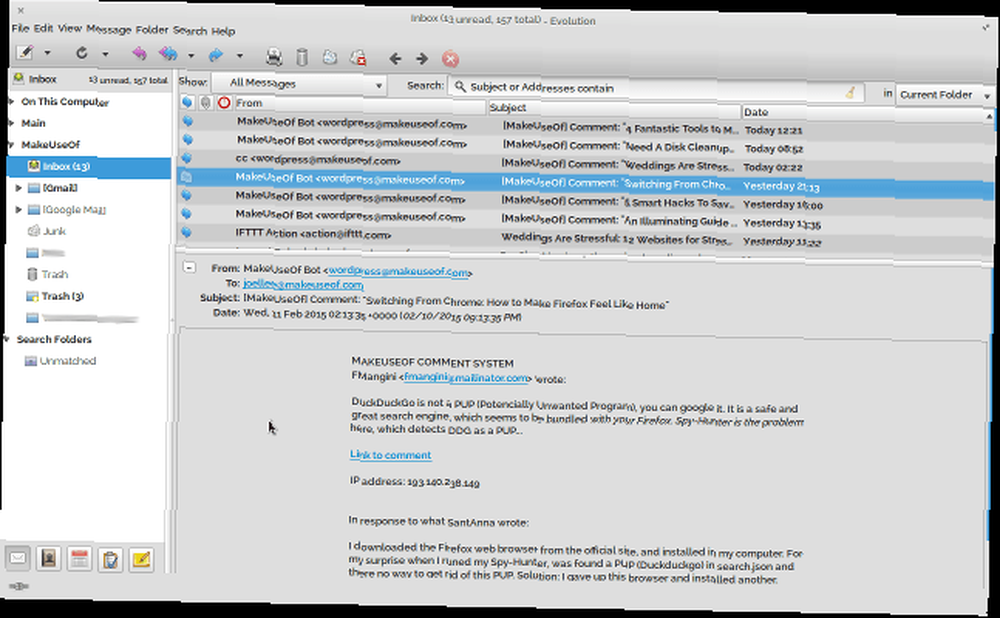This screenshot has height=618, width=1000.
Task: Go to previous message arrow
Action: pos(395,59)
